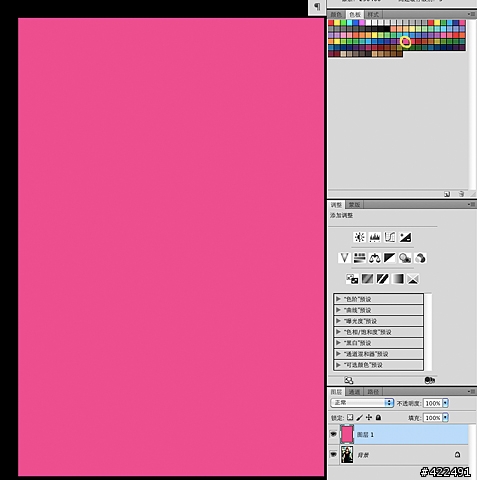
Task: Switch to the 蒙版 masks tab
Action: tap(354, 205)
